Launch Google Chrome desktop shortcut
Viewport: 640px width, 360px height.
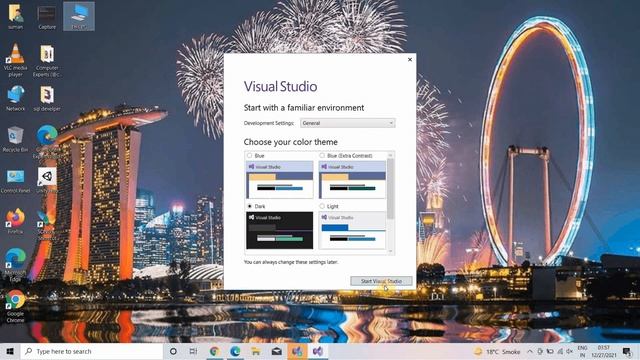16,305
